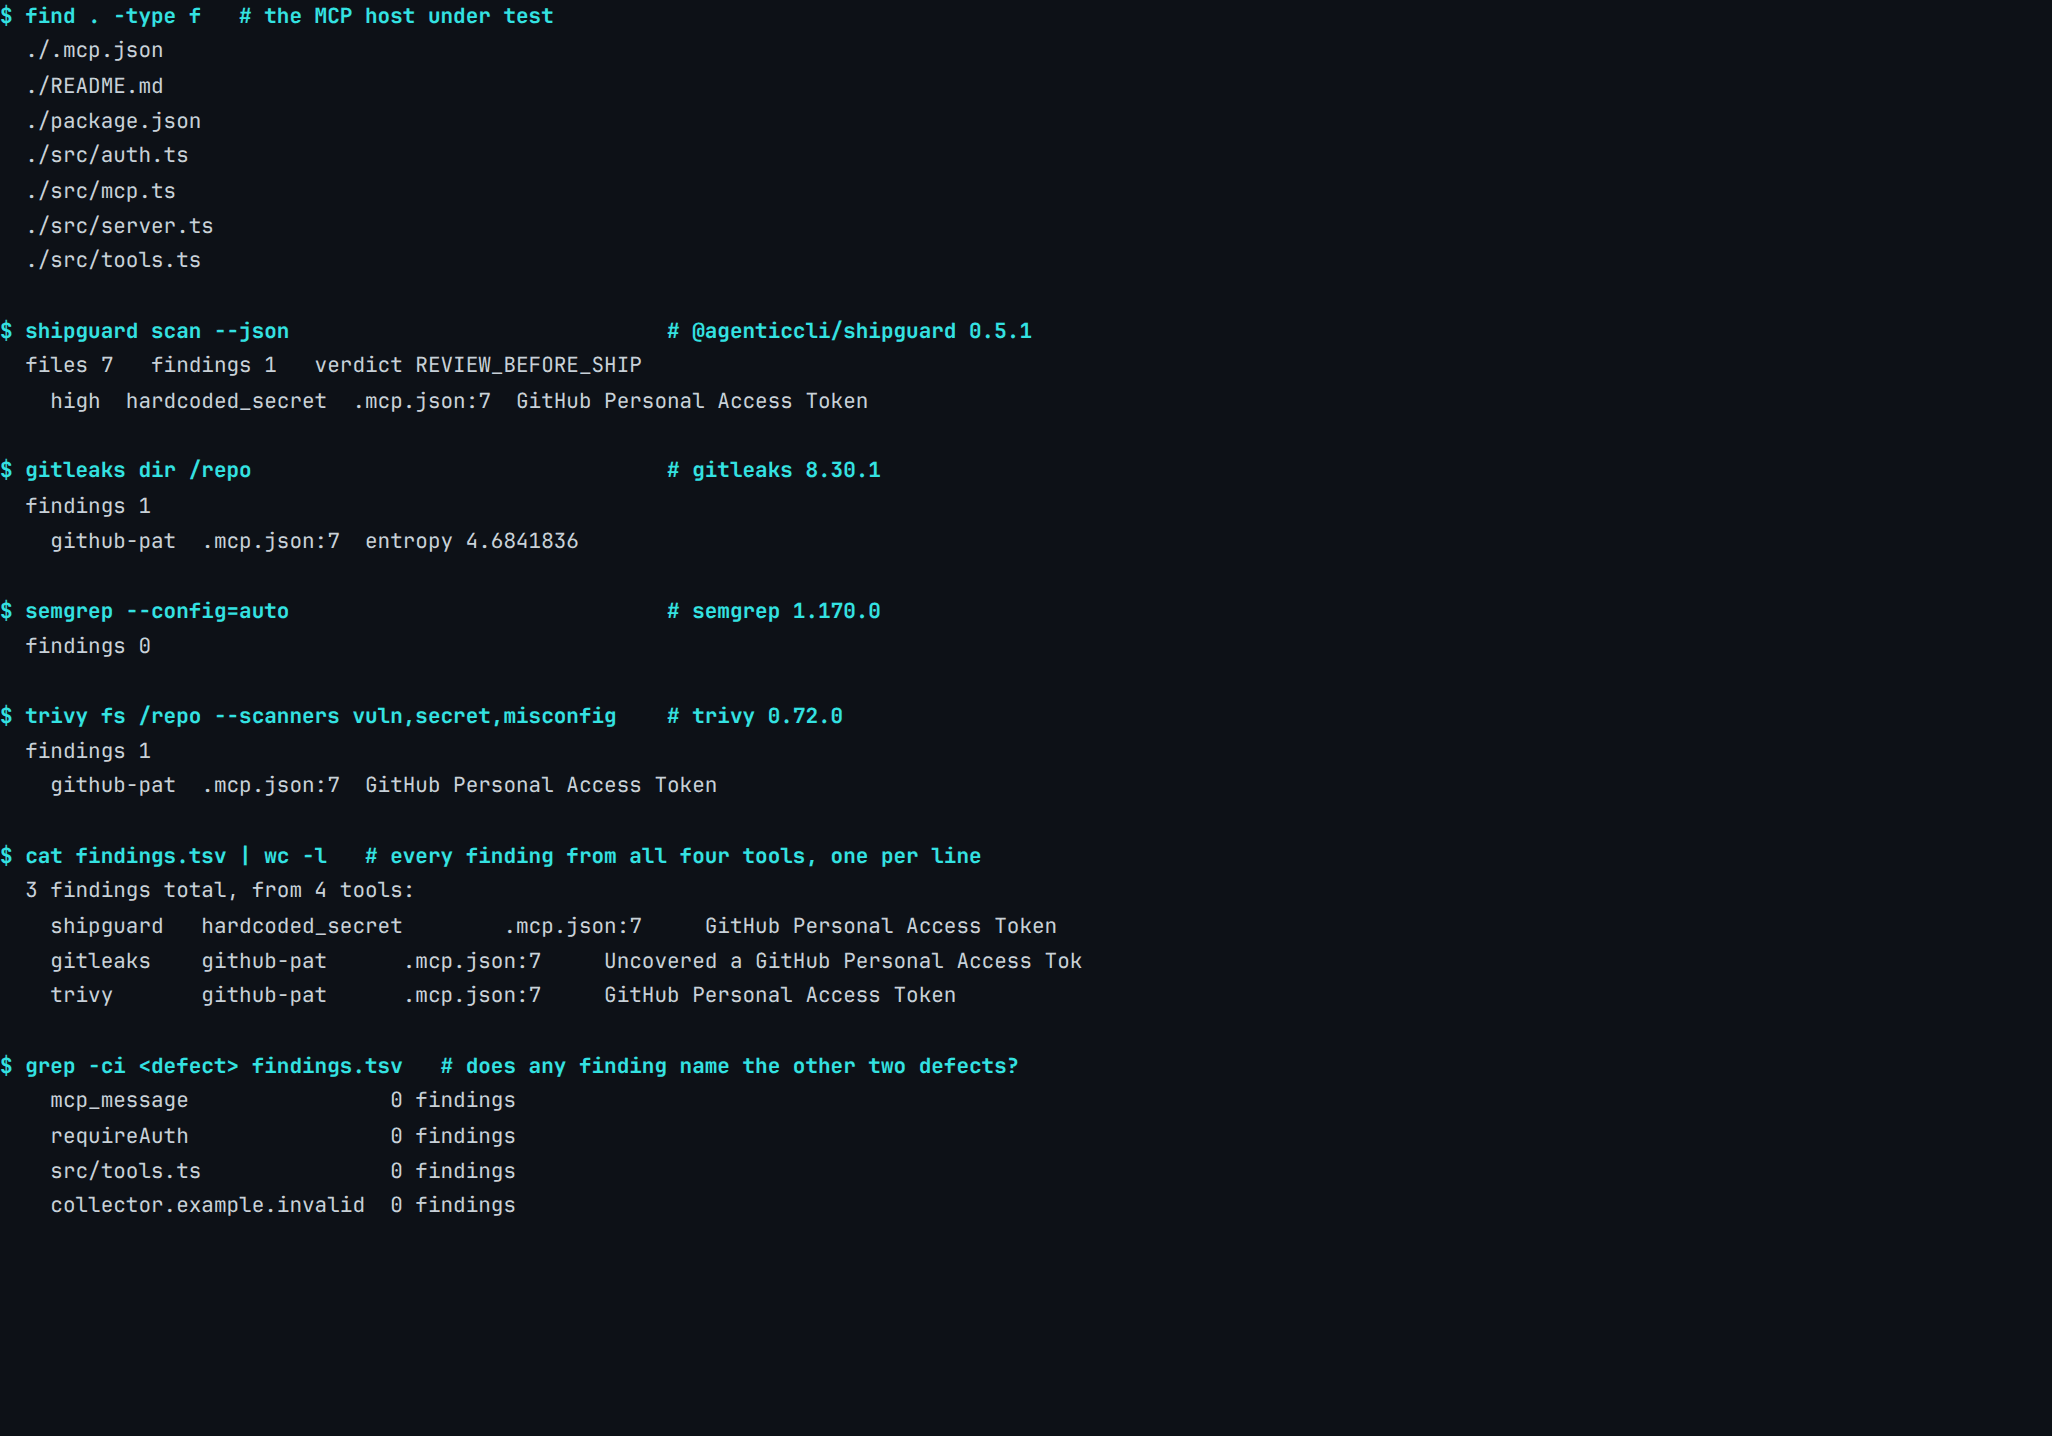Viewport: 2052px width, 1436px height.
Task: Click the './src/mcp.ts' path
Action: point(101,191)
